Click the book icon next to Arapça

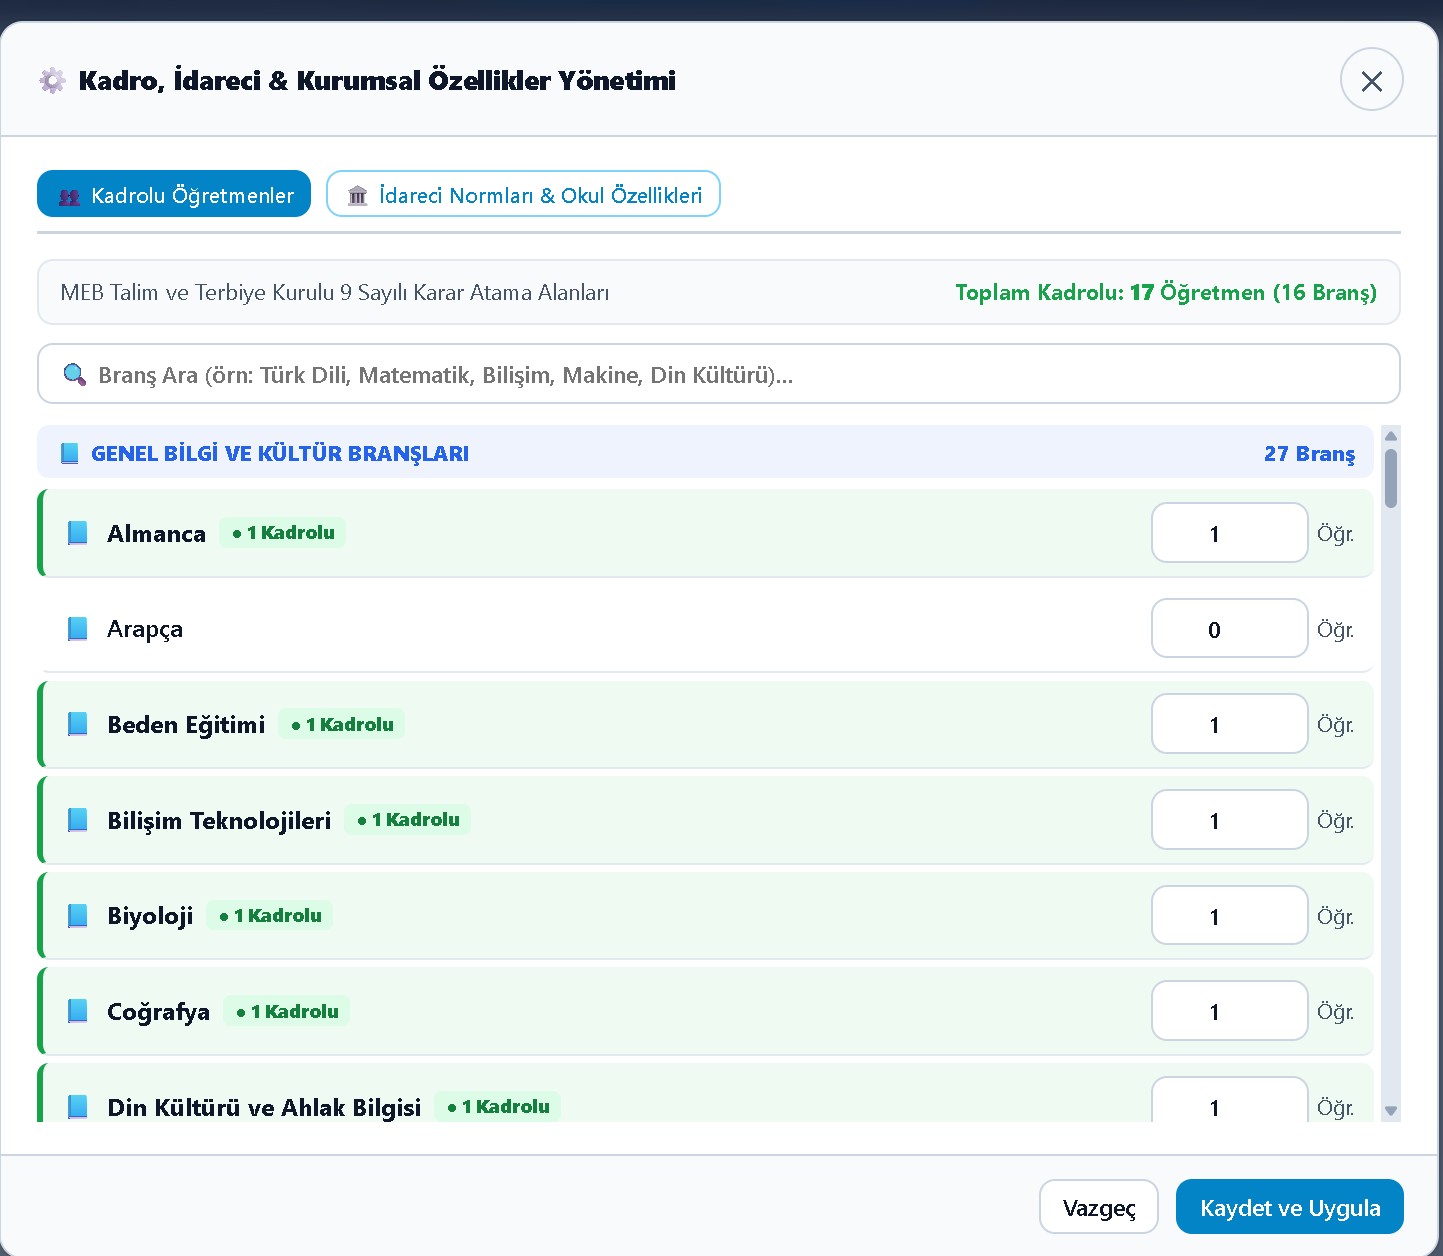pos(77,629)
